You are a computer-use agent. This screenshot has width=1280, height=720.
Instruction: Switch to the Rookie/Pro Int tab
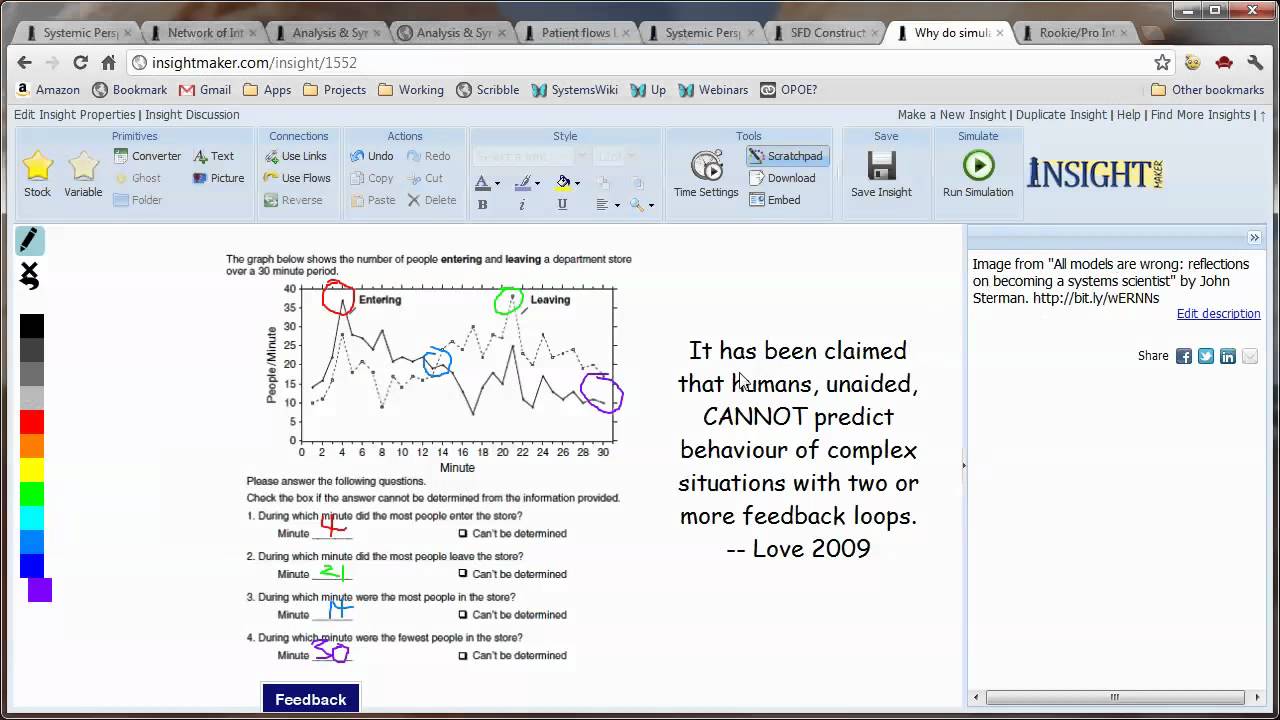pos(1075,32)
